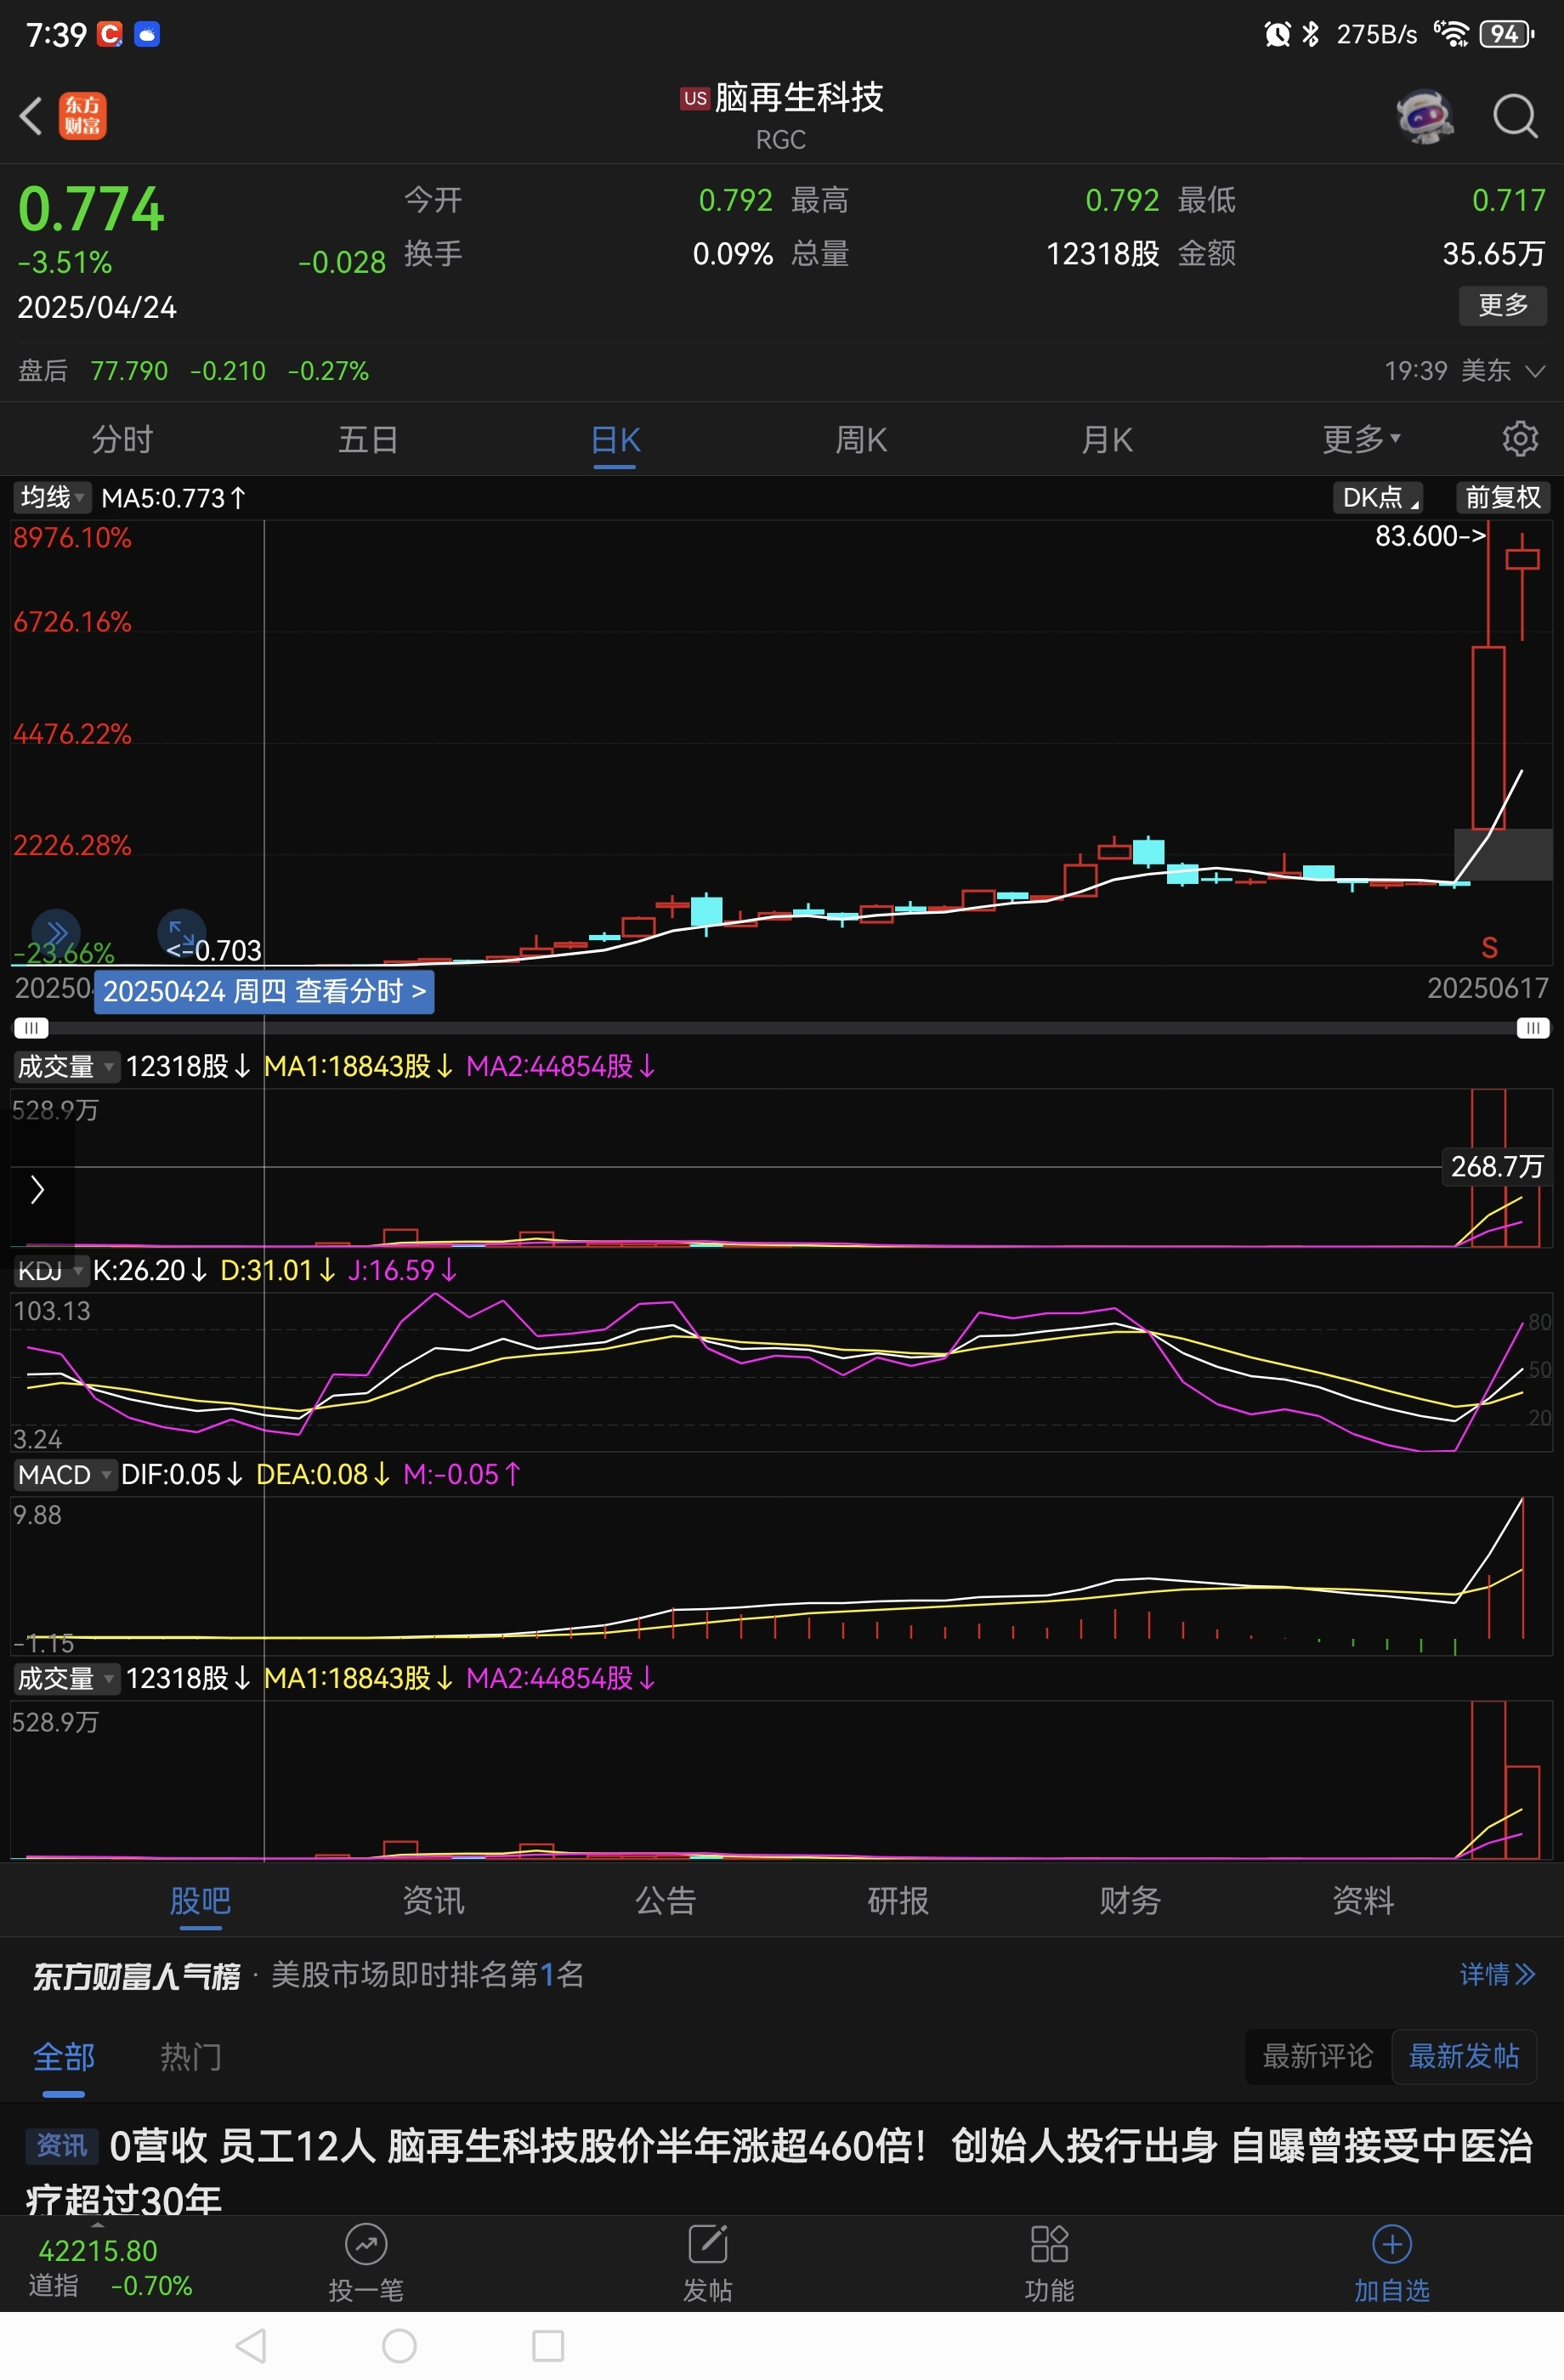Tap Android recent apps square
The height and width of the screenshot is (2380, 1564).
point(548,2346)
